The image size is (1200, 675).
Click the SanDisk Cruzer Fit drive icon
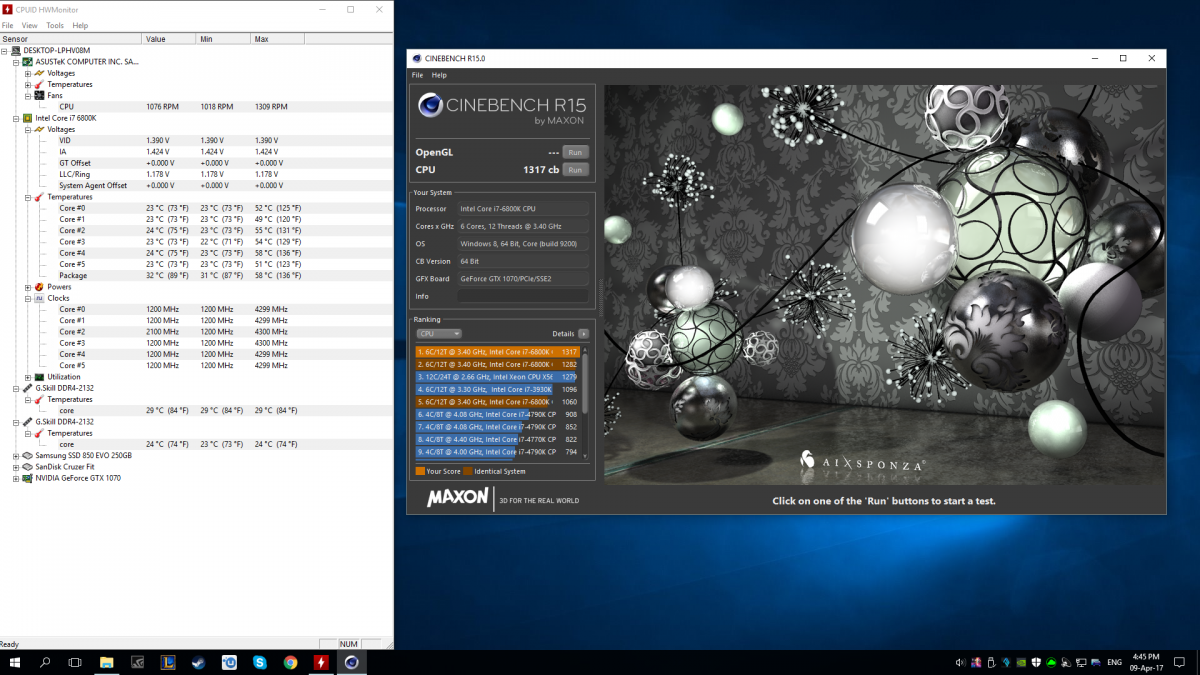click(x=28, y=467)
